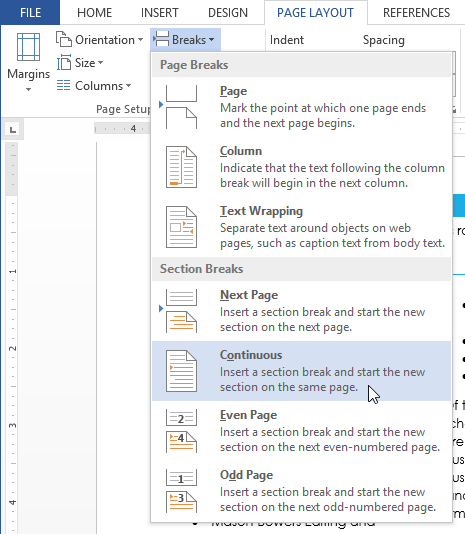
Task: Switch to the HOME ribbon tab
Action: [x=94, y=13]
